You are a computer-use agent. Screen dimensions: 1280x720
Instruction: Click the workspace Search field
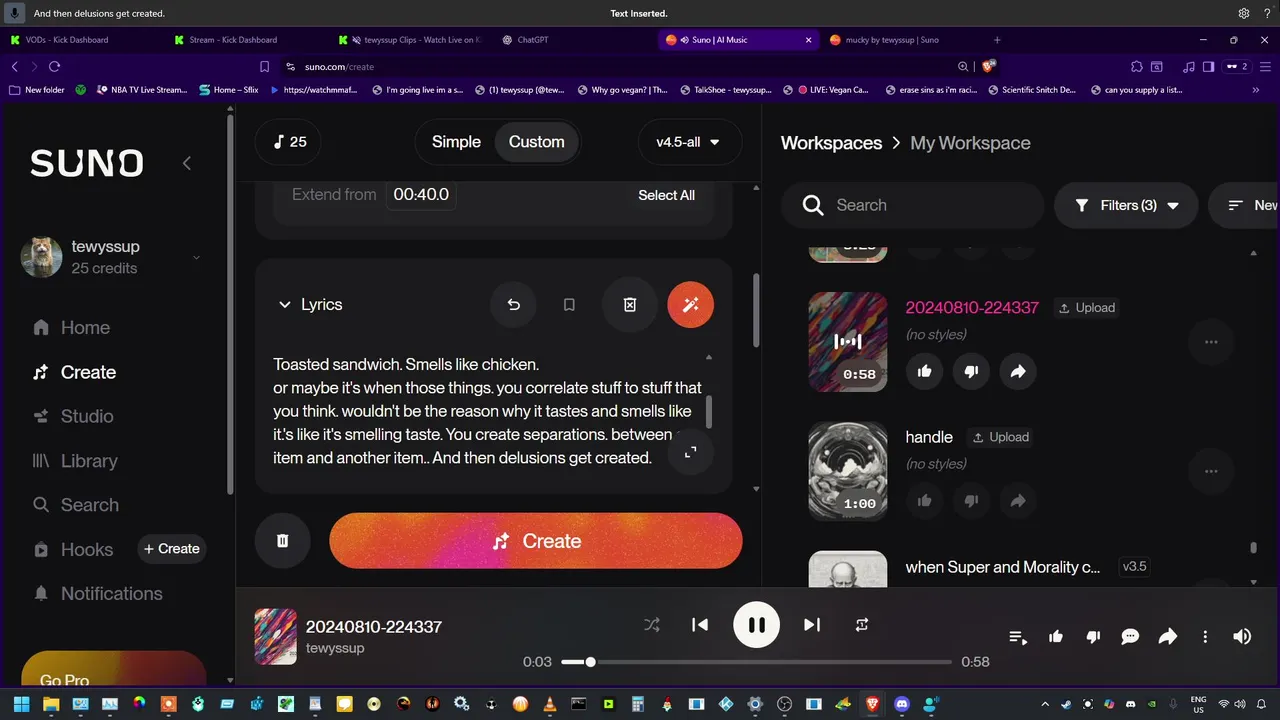point(912,205)
